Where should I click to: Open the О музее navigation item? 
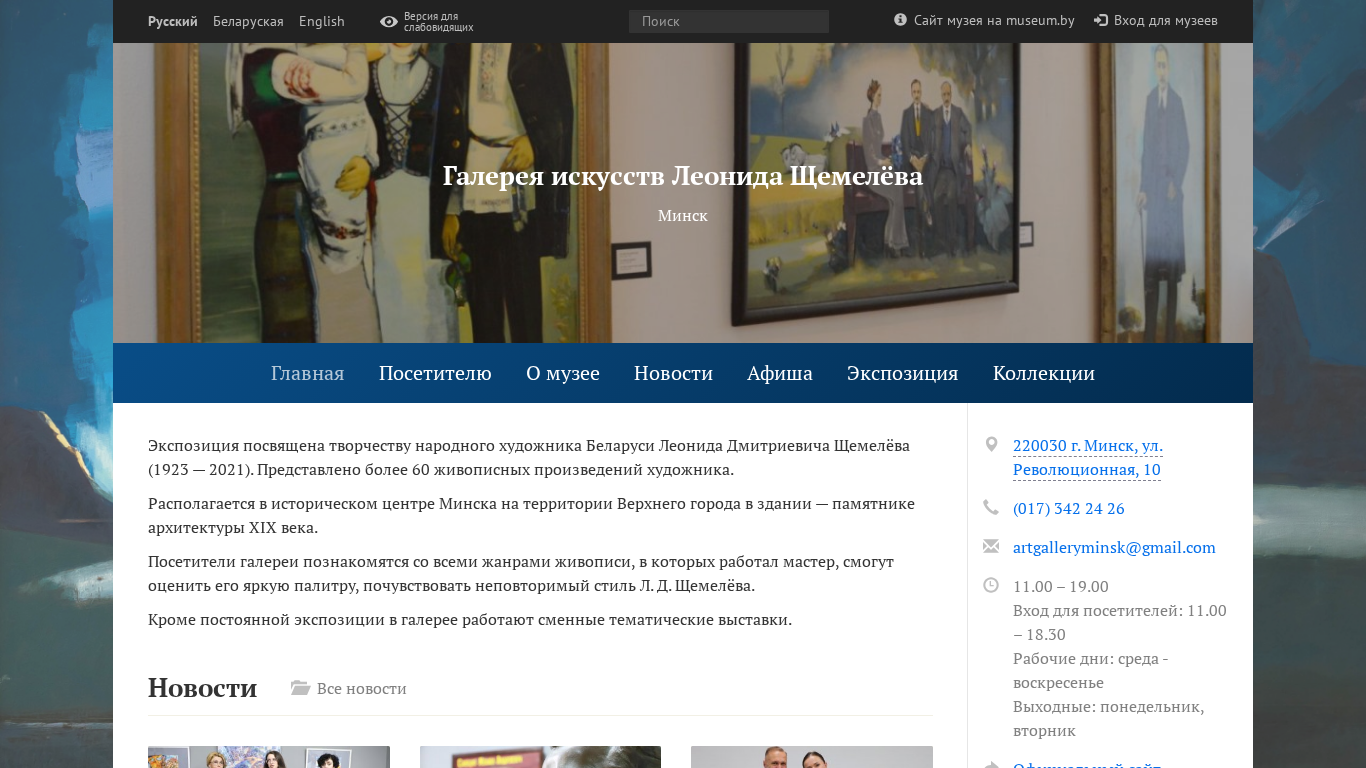(x=563, y=373)
